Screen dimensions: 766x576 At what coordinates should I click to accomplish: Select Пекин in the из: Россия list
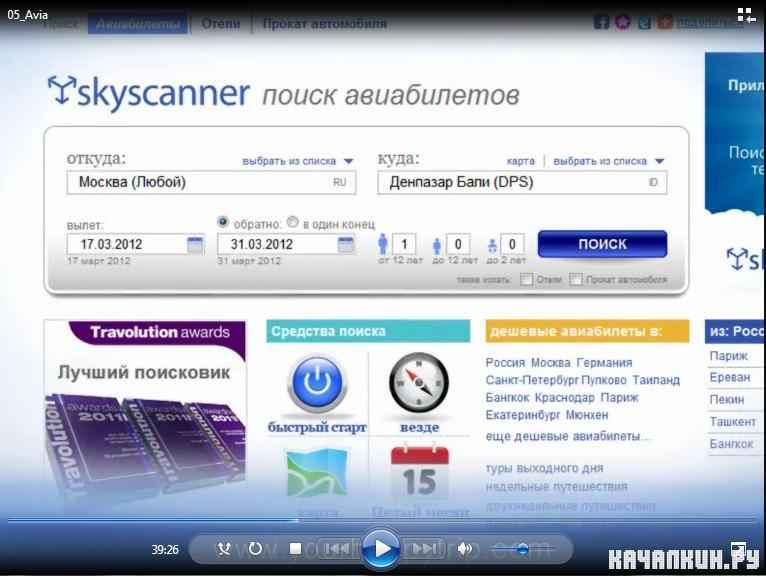(727, 400)
